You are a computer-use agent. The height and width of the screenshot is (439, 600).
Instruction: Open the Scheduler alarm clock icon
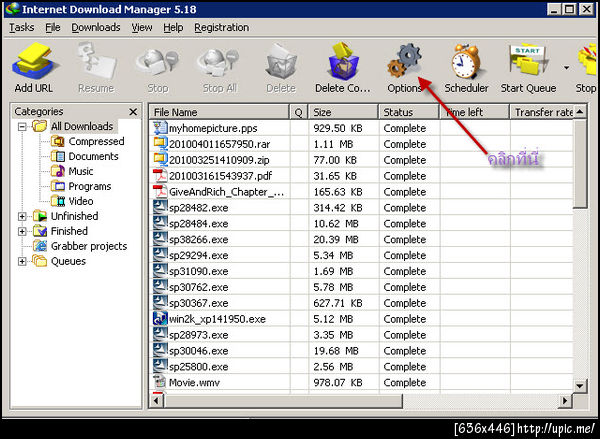coord(466,61)
